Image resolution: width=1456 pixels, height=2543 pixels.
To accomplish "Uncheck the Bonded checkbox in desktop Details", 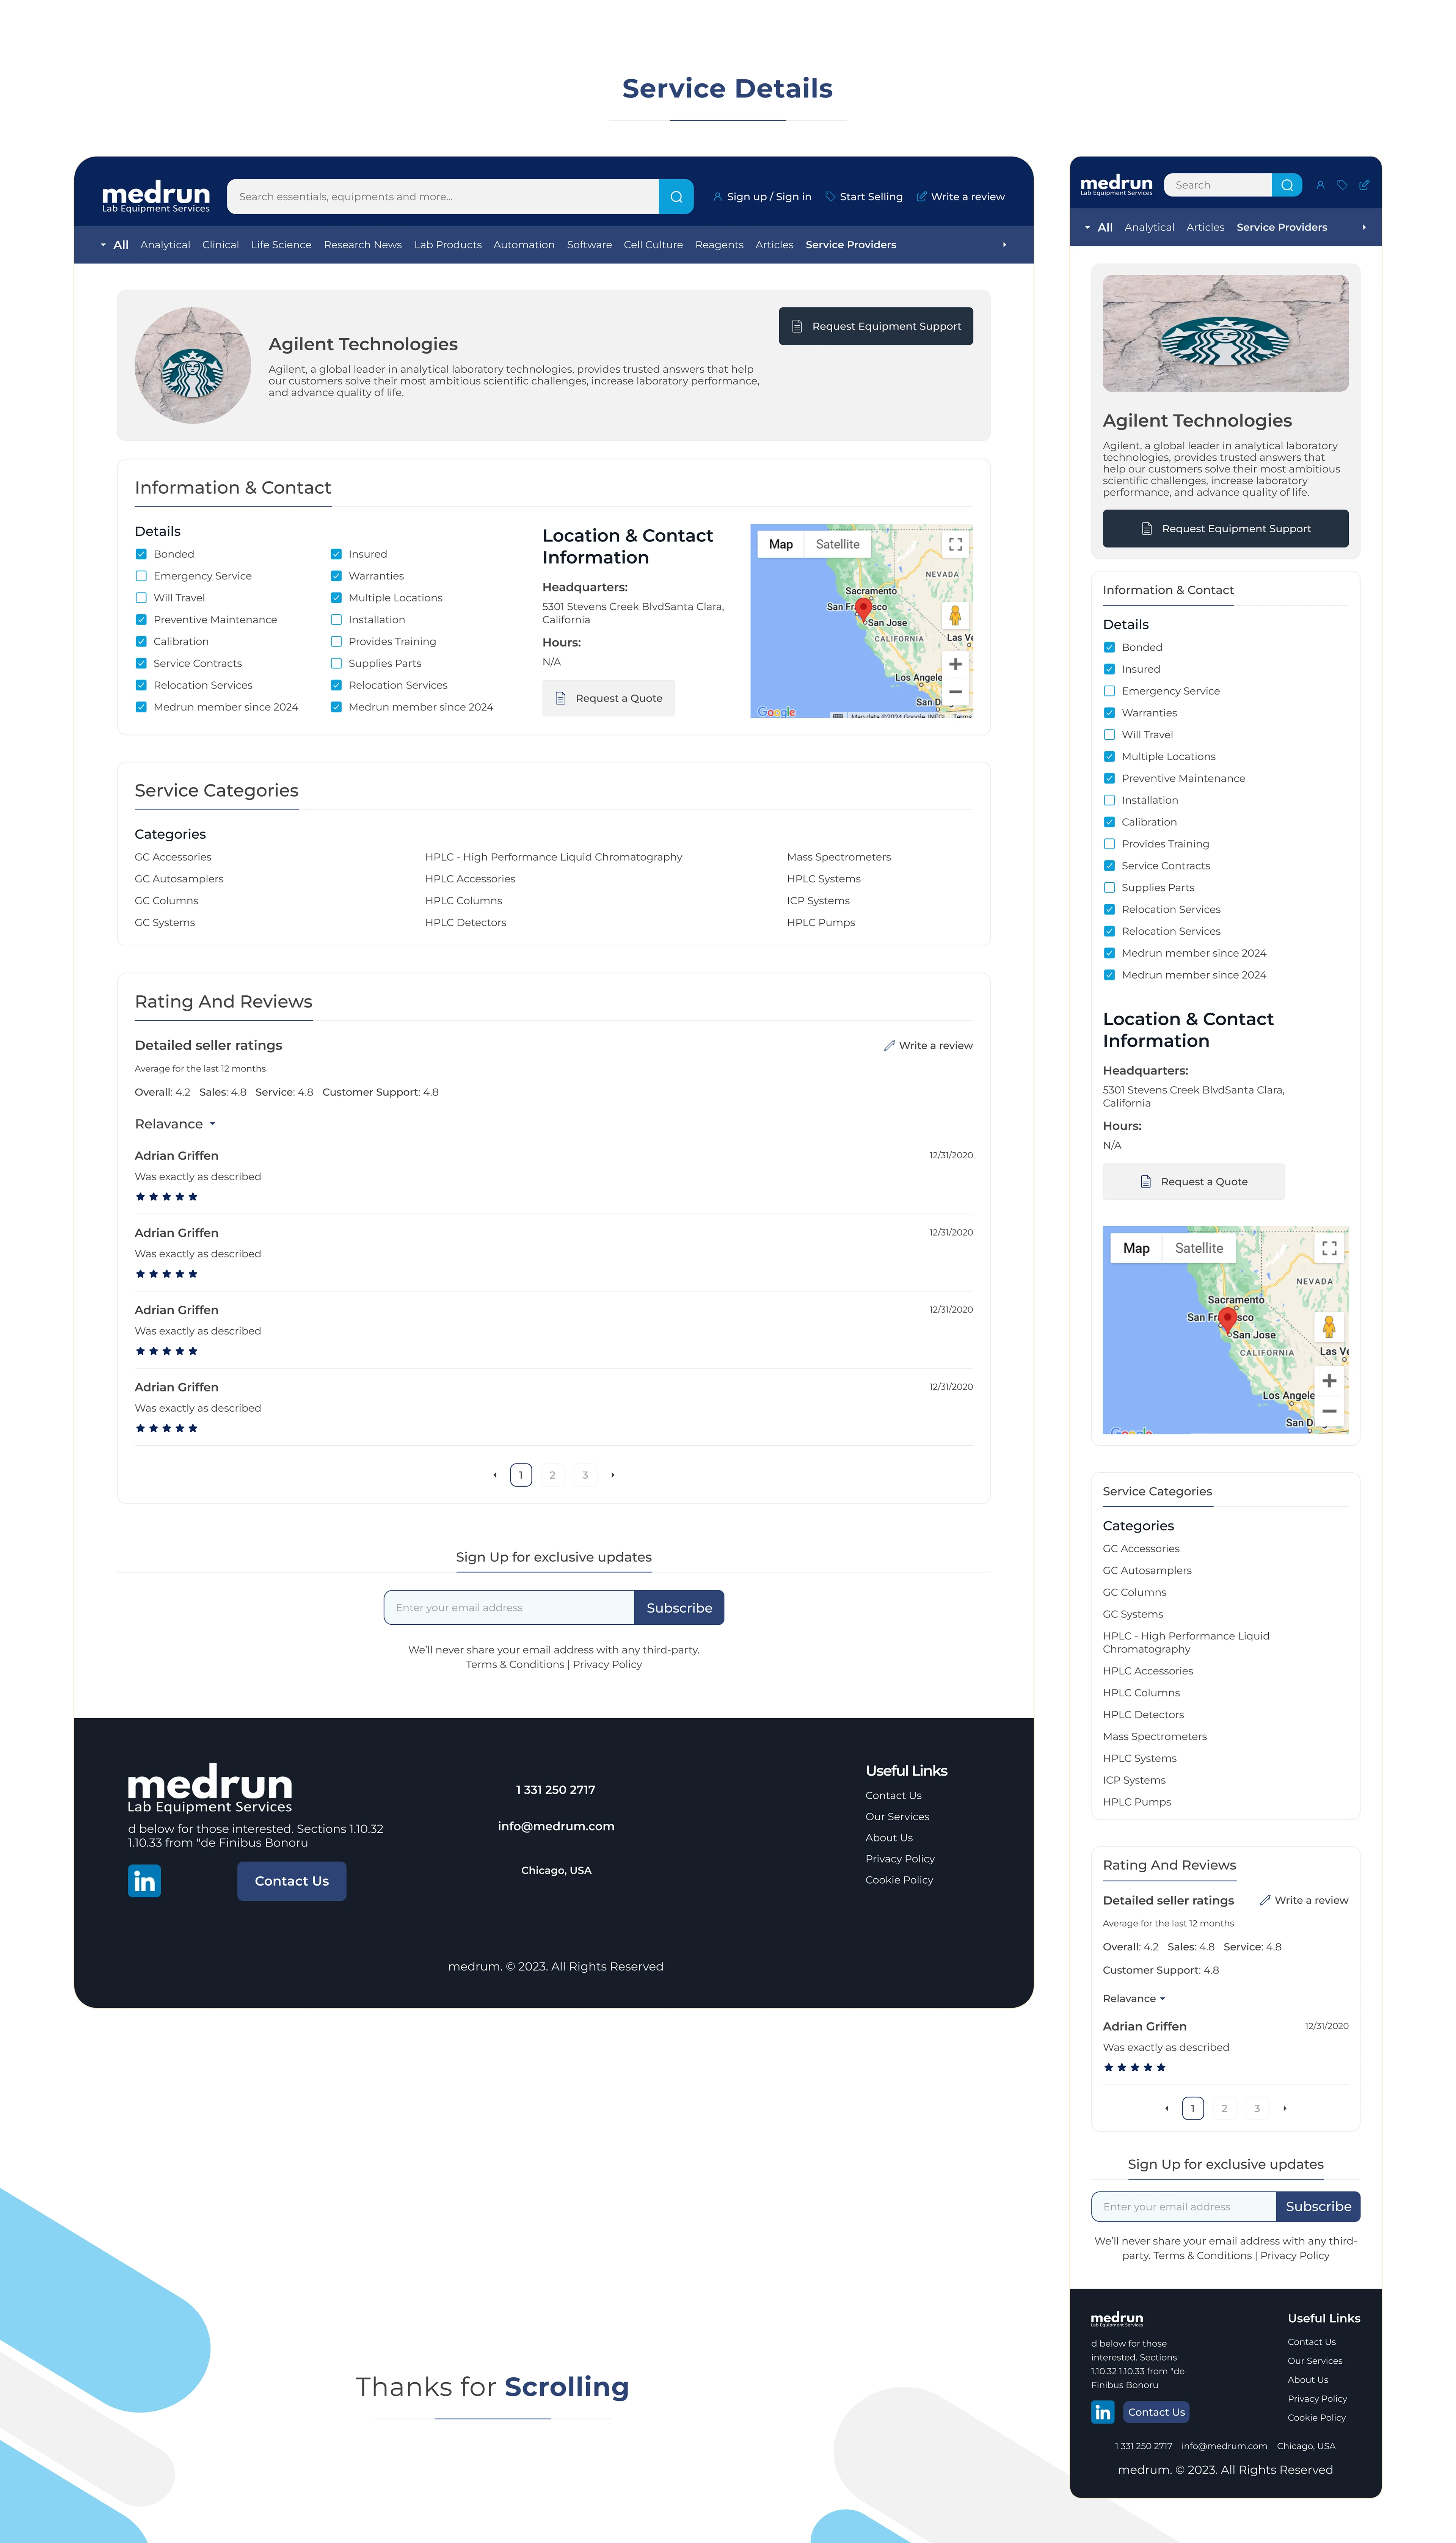I will (x=141, y=554).
